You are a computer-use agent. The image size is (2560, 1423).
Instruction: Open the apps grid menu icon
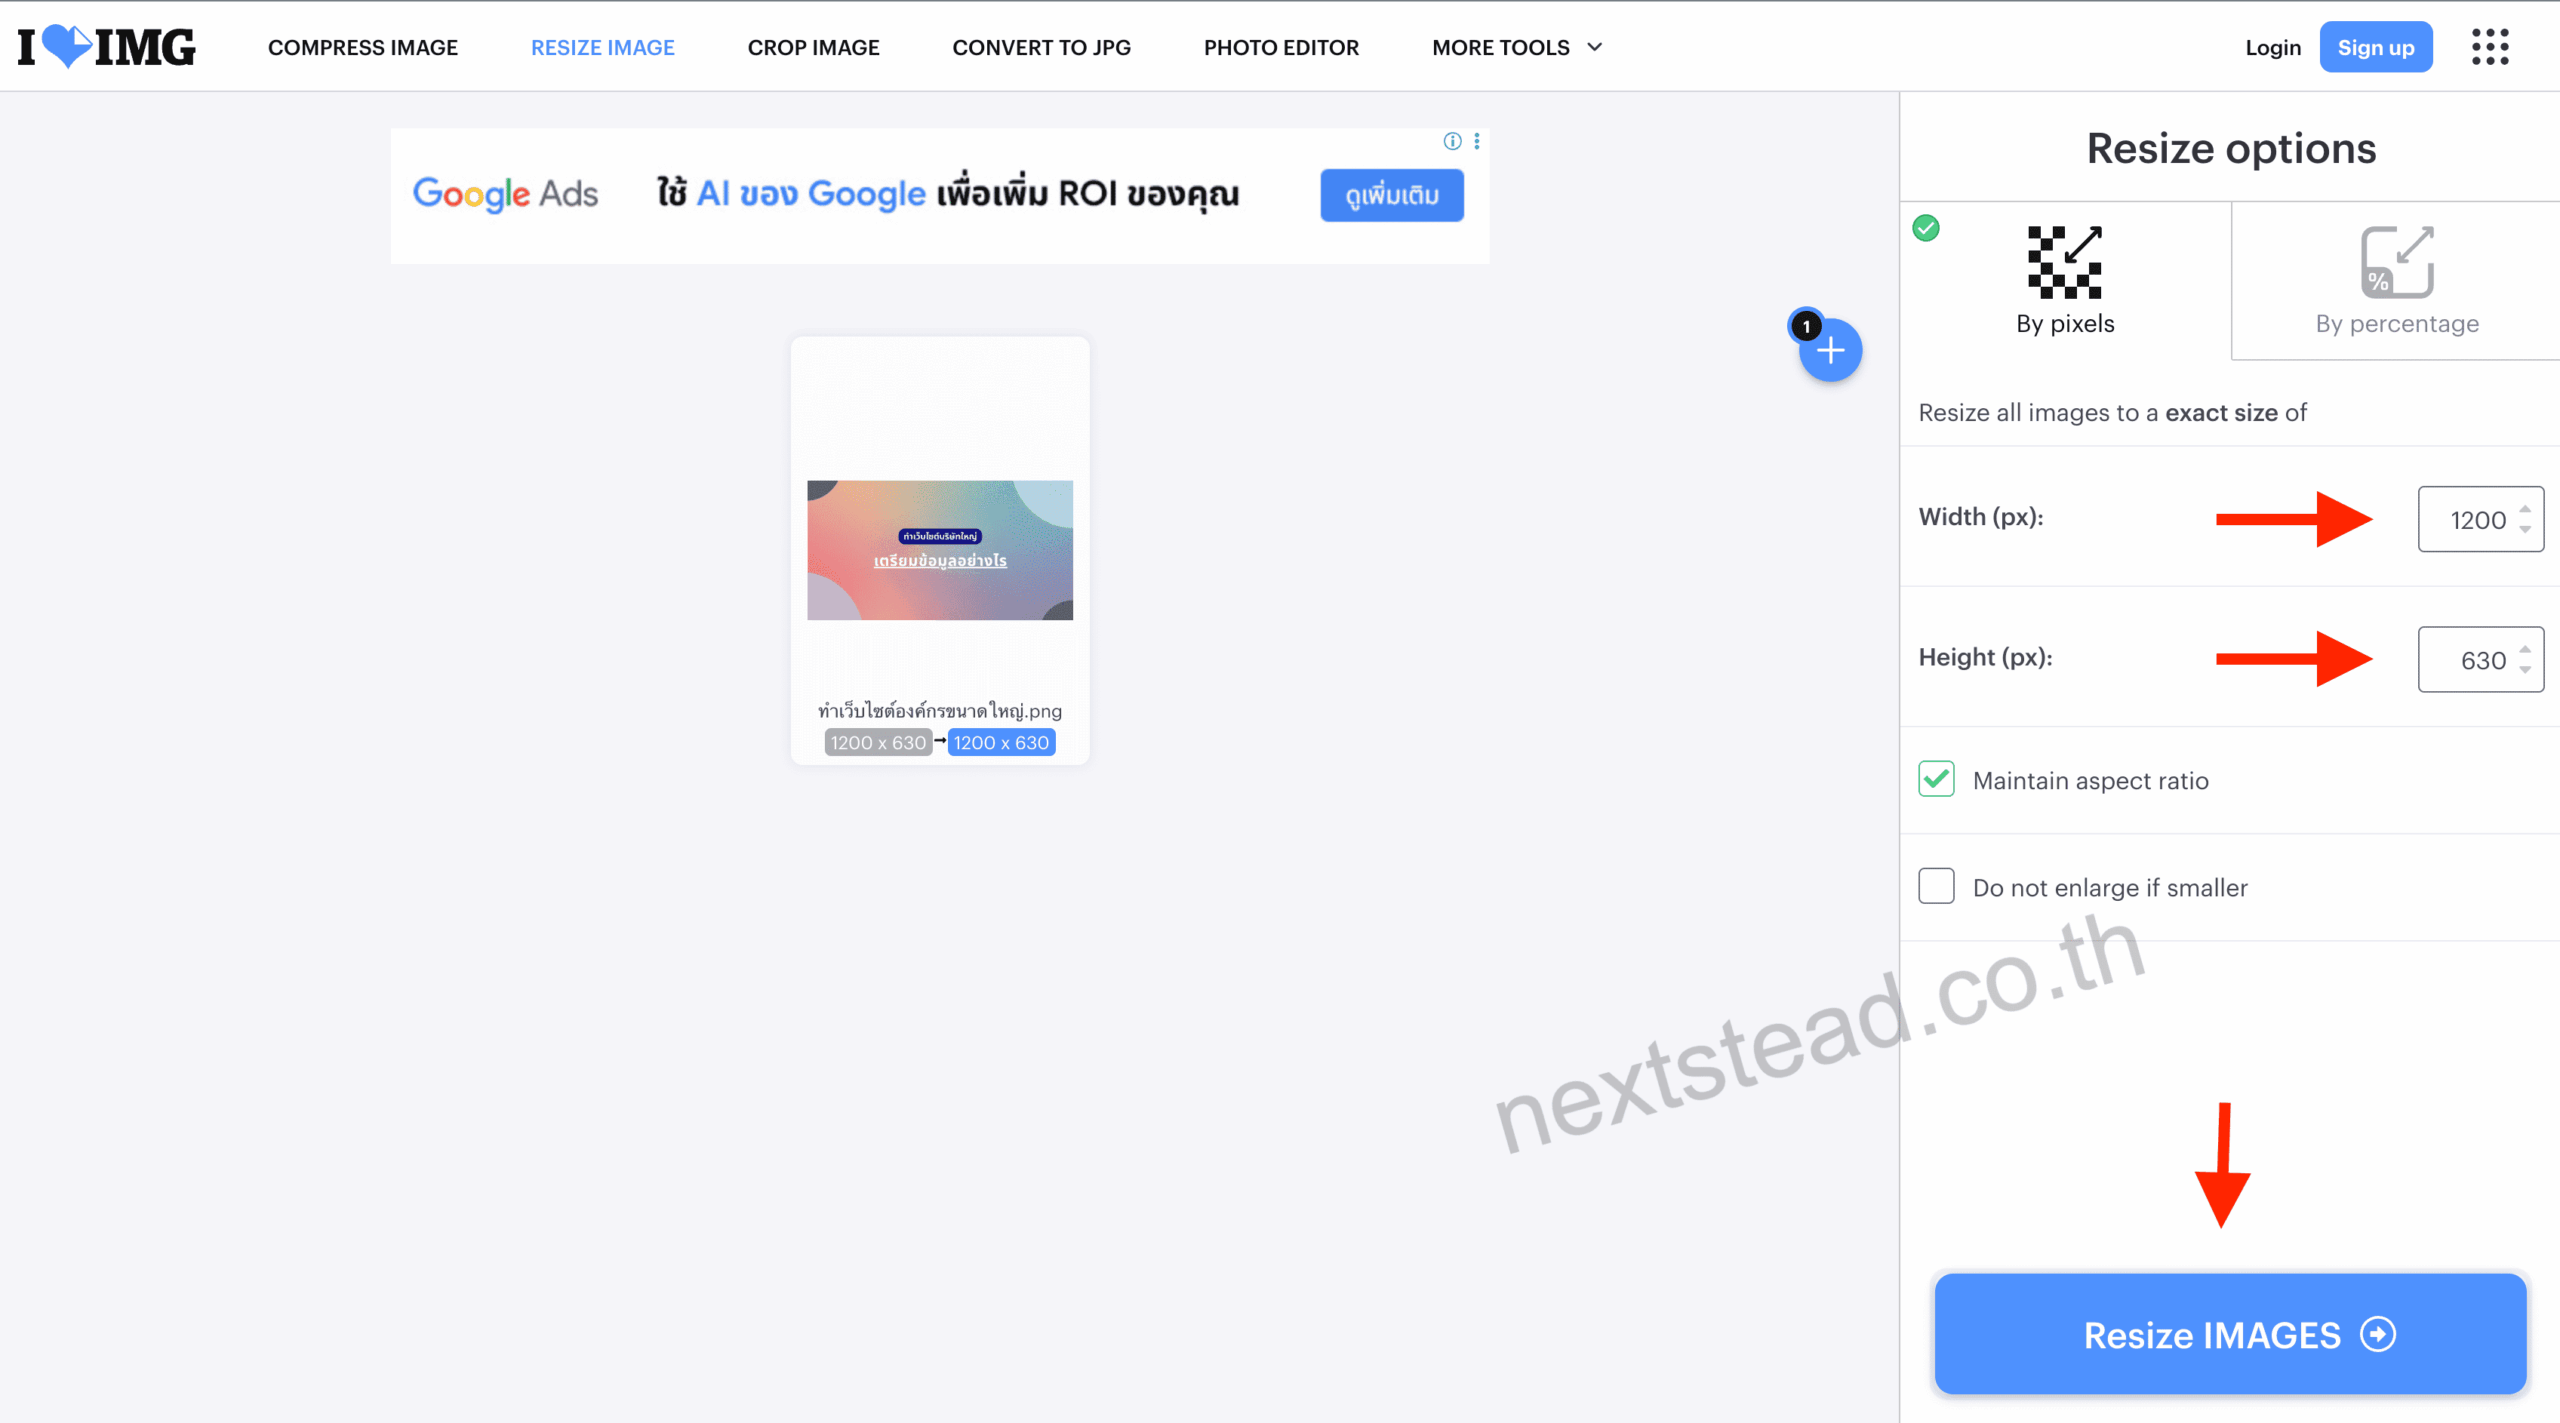pos(2490,47)
